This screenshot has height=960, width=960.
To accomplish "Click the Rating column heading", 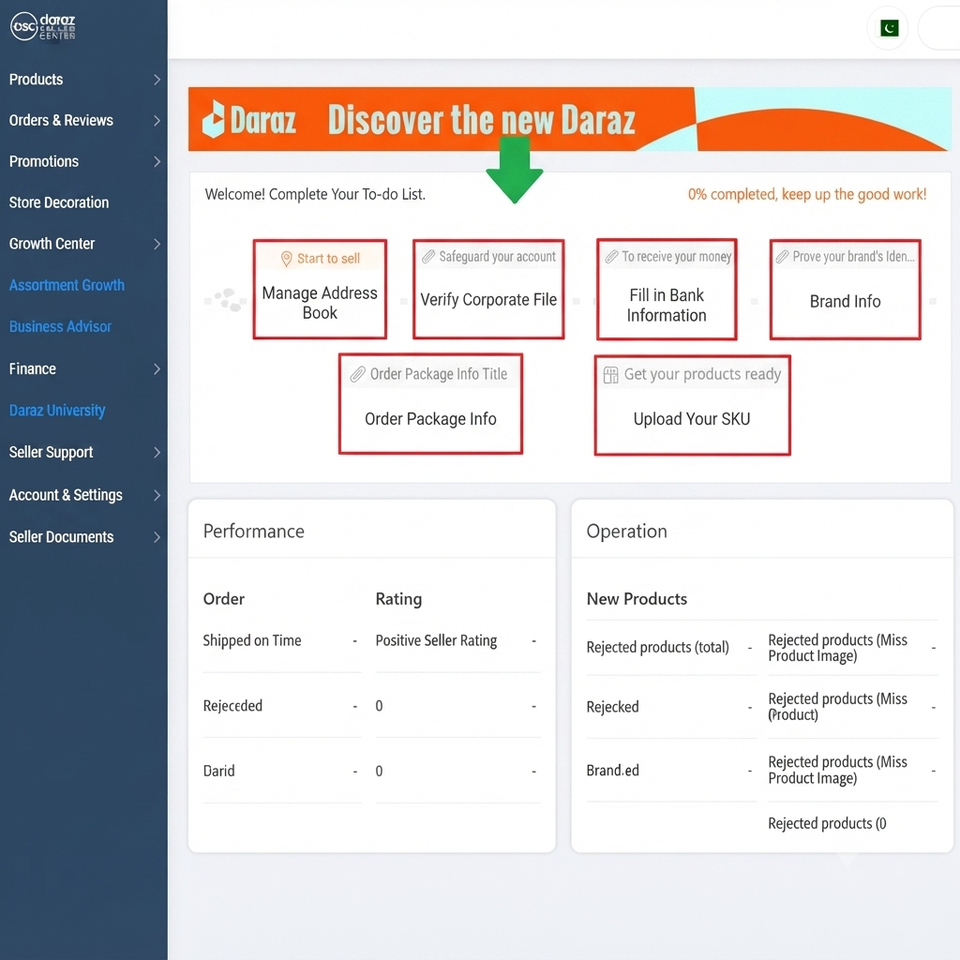I will (399, 599).
